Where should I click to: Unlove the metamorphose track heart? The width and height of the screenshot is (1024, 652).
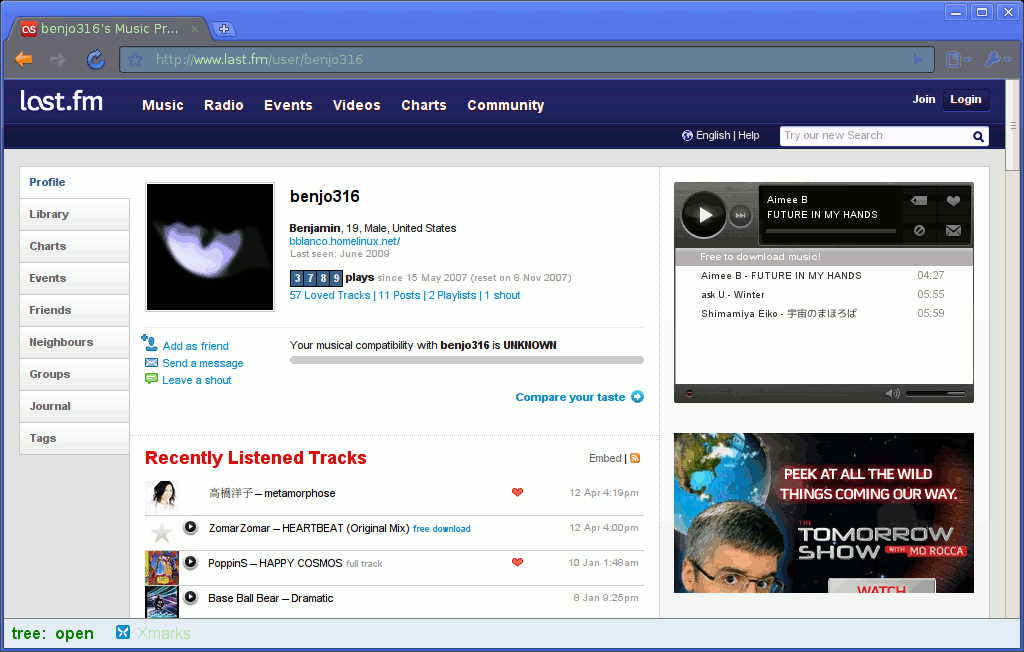click(517, 493)
